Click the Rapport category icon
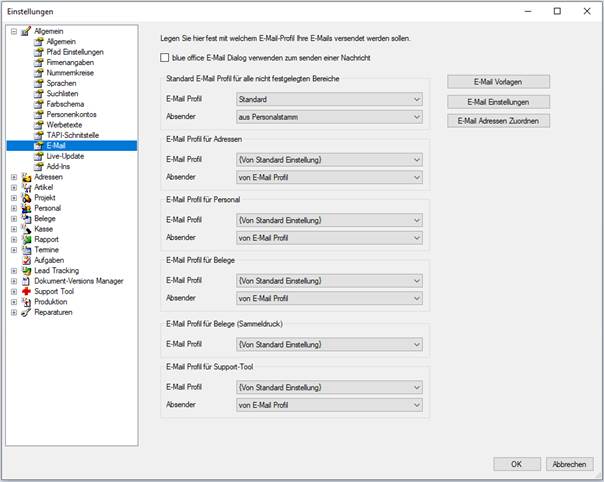Screen dimensions: 604x482 click(x=26, y=240)
